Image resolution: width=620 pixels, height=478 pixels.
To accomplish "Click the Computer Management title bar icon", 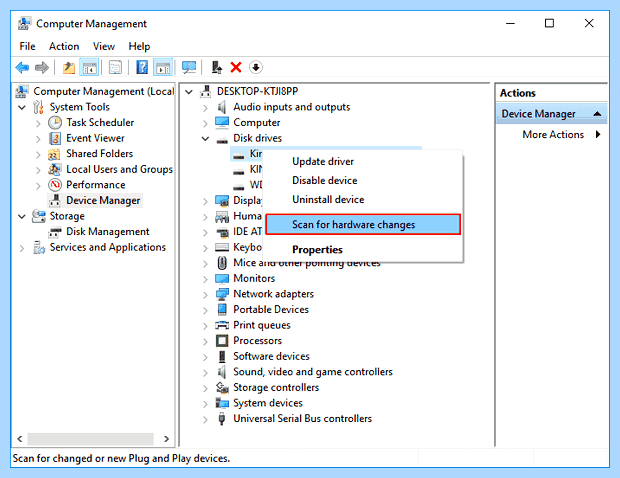I will click(24, 24).
